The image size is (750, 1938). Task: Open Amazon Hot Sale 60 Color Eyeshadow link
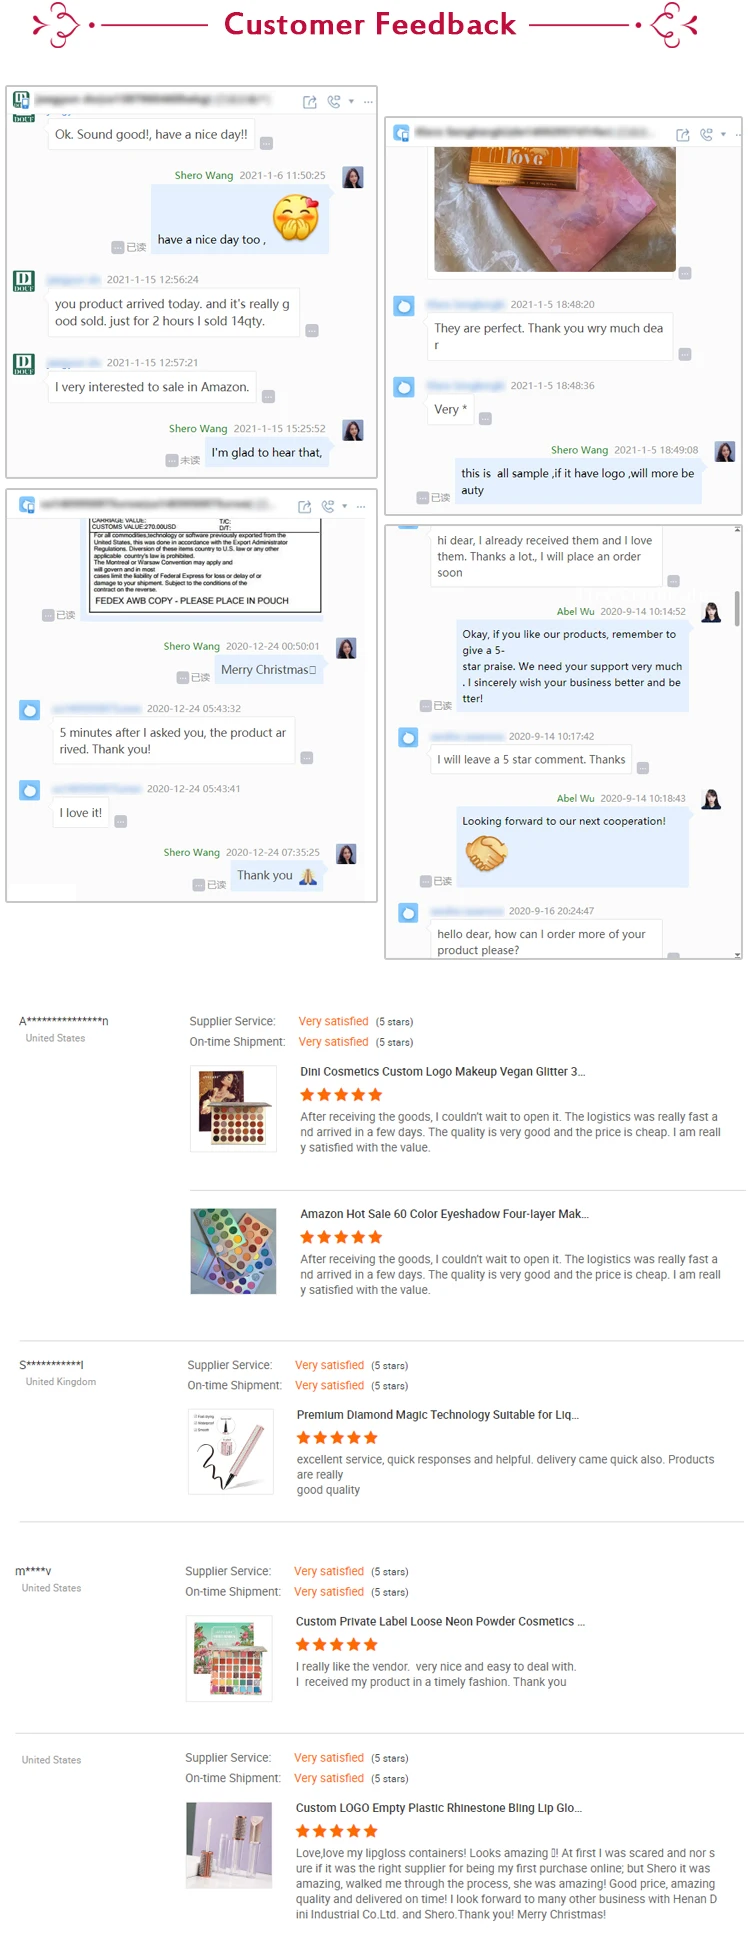[445, 1214]
